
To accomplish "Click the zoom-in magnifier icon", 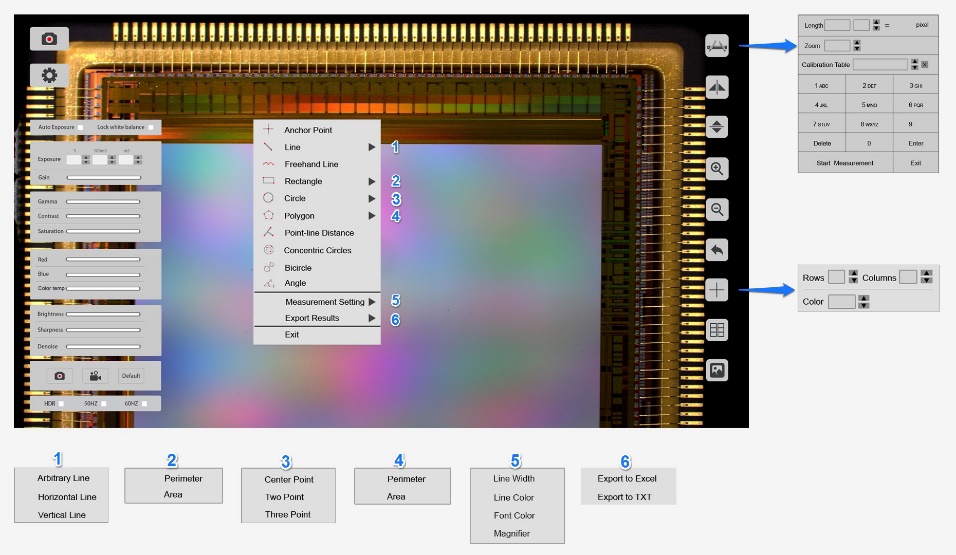I will pos(717,169).
